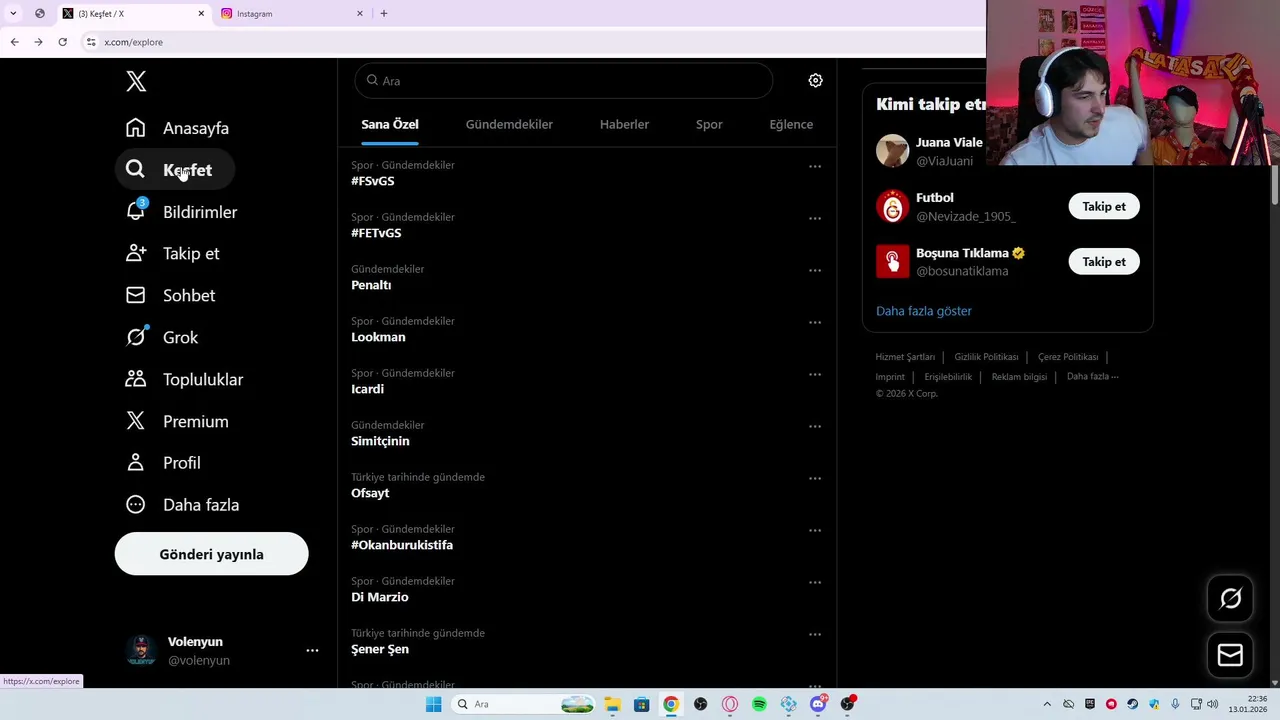This screenshot has height=720, width=1280.
Task: Switch to Gündemdekiler tab
Action: [x=509, y=124]
